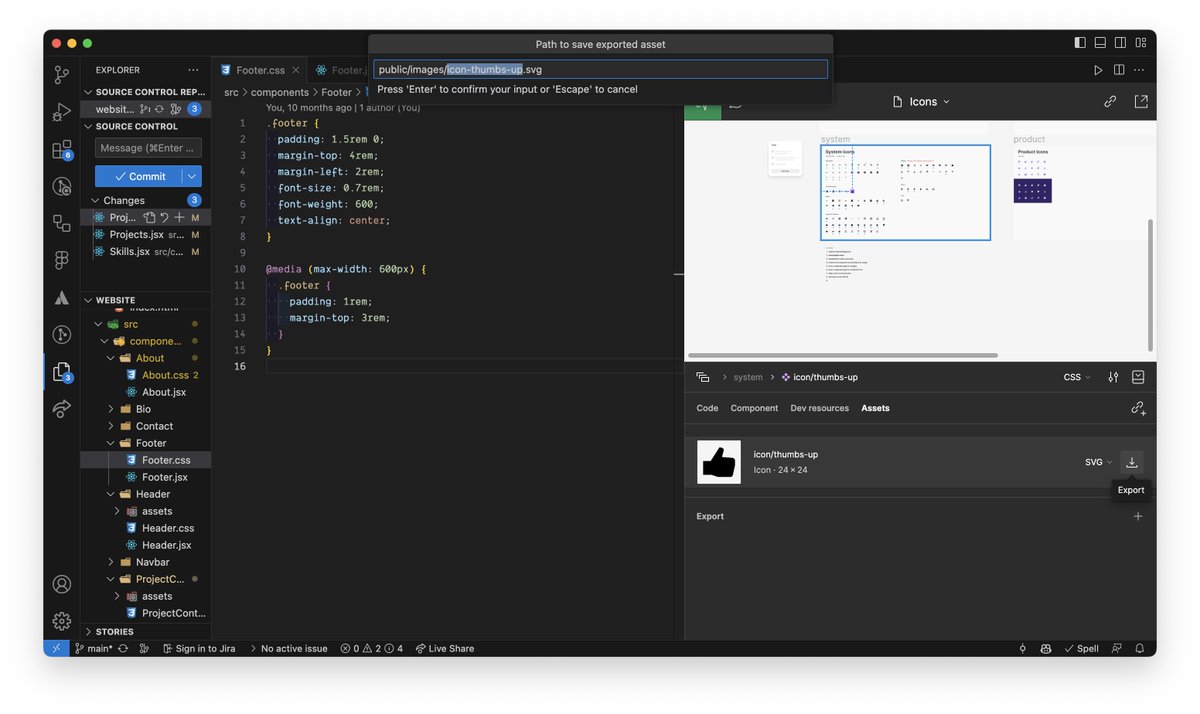Open the Icons page dropdown
The height and width of the screenshot is (714, 1200).
pyautogui.click(x=921, y=101)
